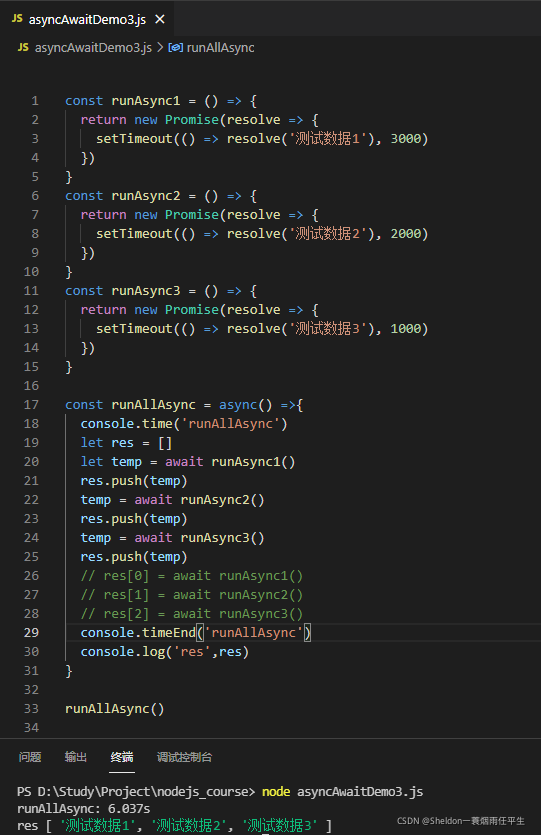Click console.time('runAllAsync') statement

click(x=184, y=424)
